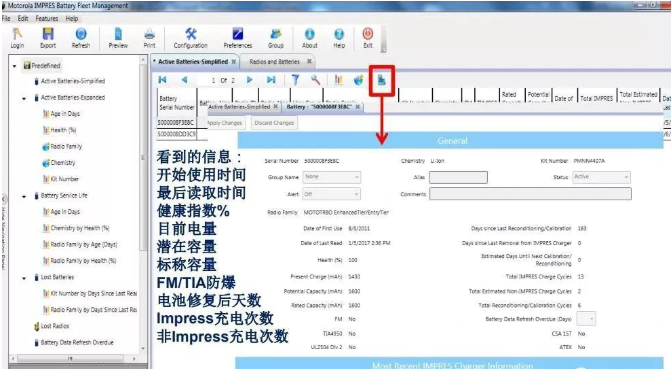The image size is (671, 369).
Task: Open the Alert dropdown set to Off
Action: click(x=332, y=194)
